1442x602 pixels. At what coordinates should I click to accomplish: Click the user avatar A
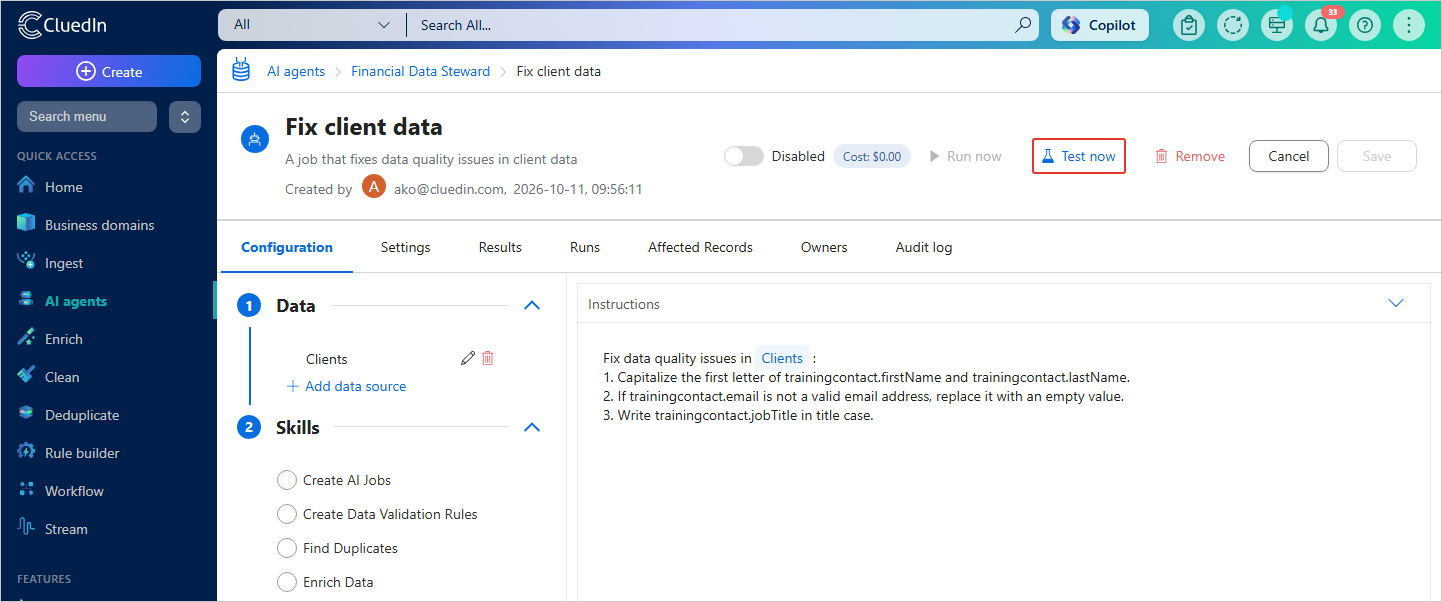click(x=374, y=187)
